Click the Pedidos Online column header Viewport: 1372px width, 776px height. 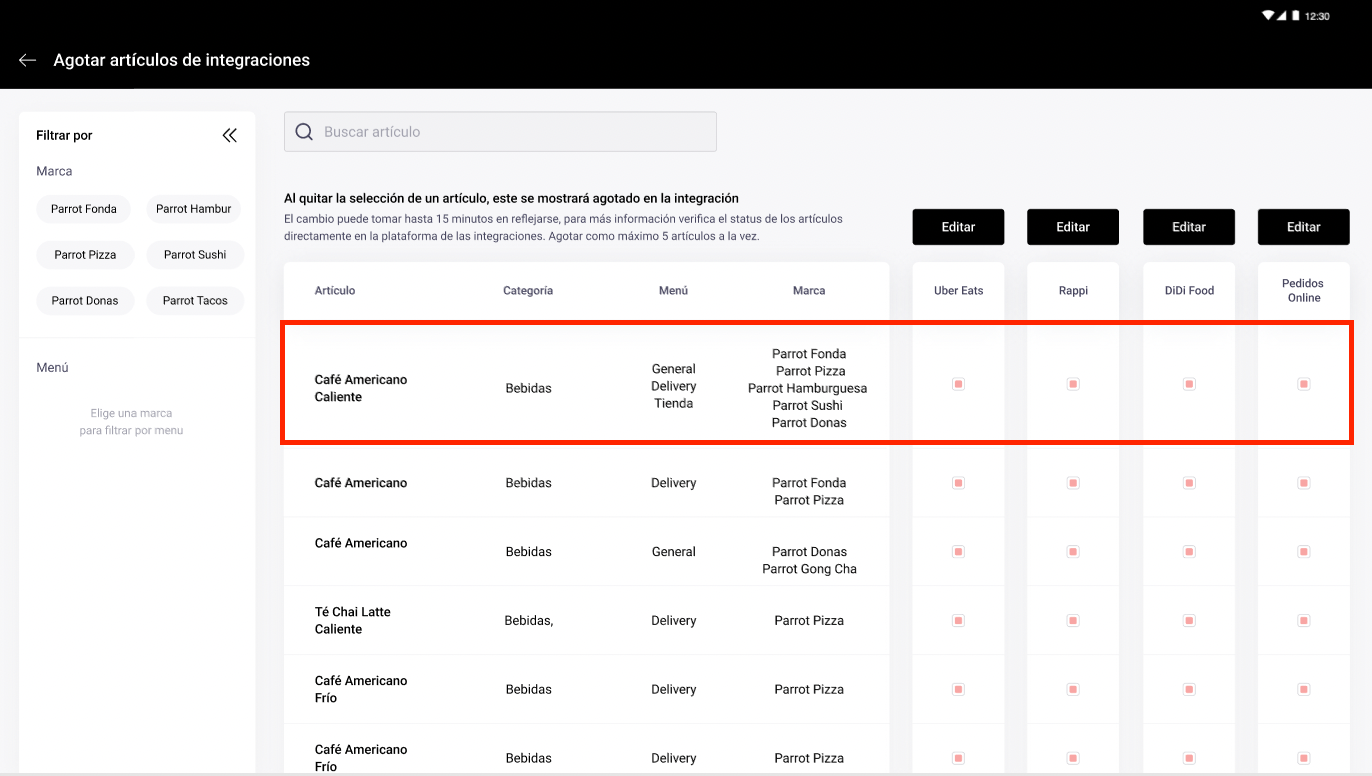[1304, 291]
